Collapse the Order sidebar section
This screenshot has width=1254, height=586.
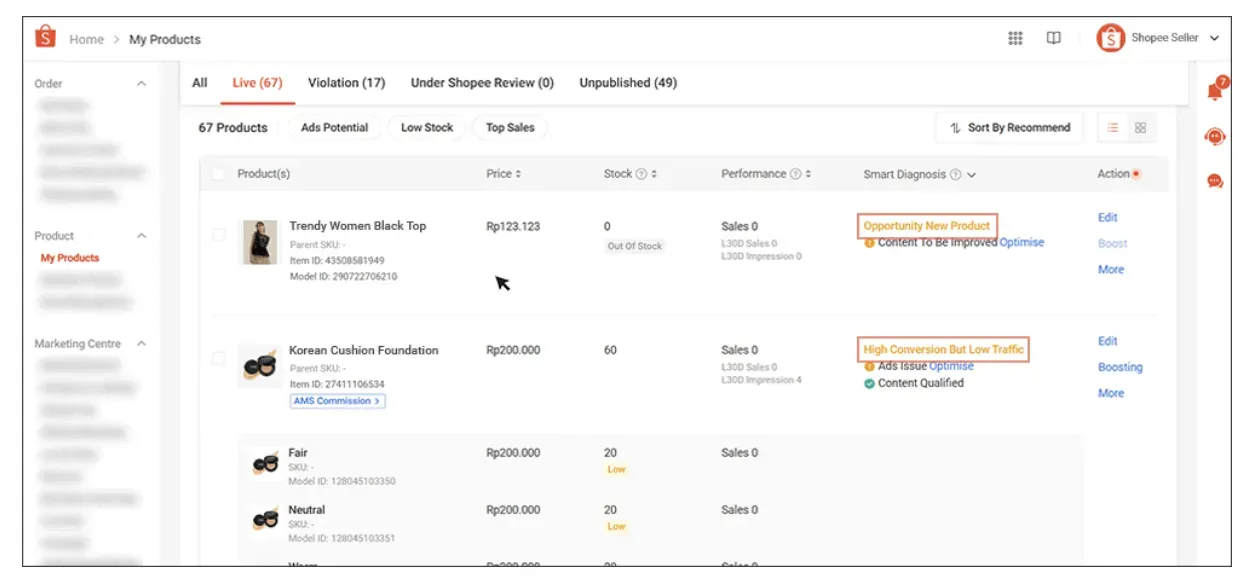pos(141,84)
